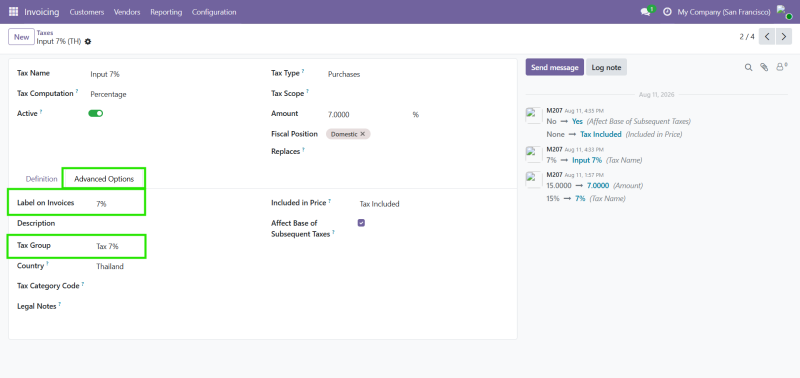Remove the Domestic fiscal position tag
The height and width of the screenshot is (378, 800).
point(363,134)
